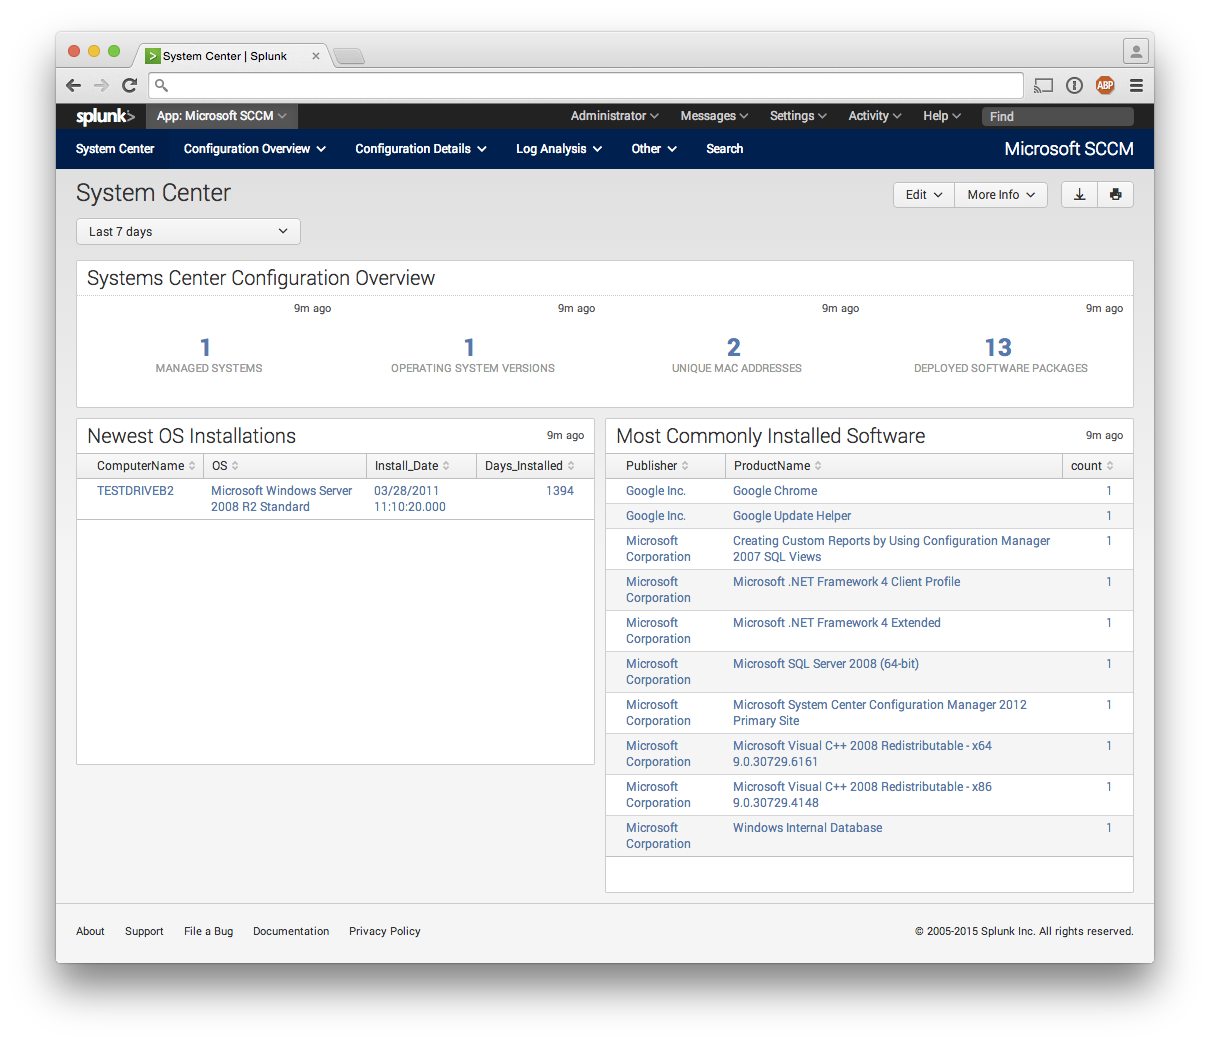Go to System Center nav item
1210x1043 pixels.
pyautogui.click(x=115, y=149)
